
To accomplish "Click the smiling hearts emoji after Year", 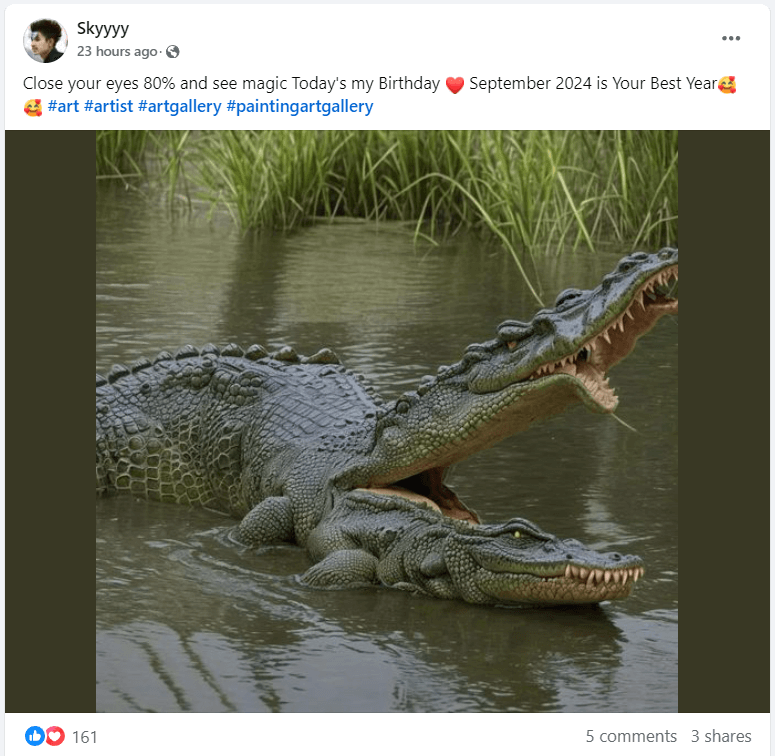I will coord(727,84).
